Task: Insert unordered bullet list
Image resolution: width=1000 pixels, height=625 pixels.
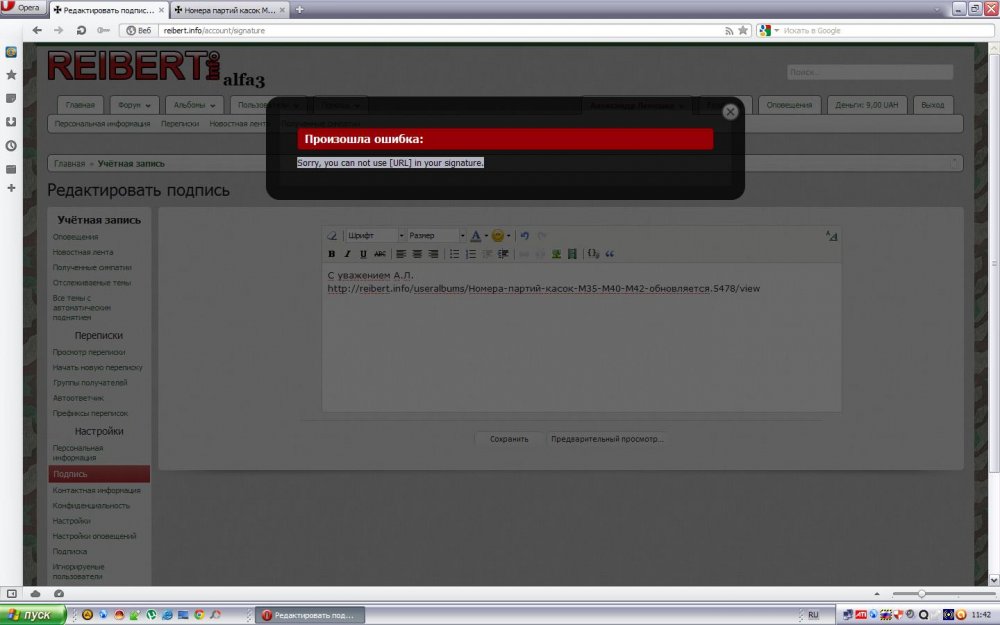Action: [455, 254]
